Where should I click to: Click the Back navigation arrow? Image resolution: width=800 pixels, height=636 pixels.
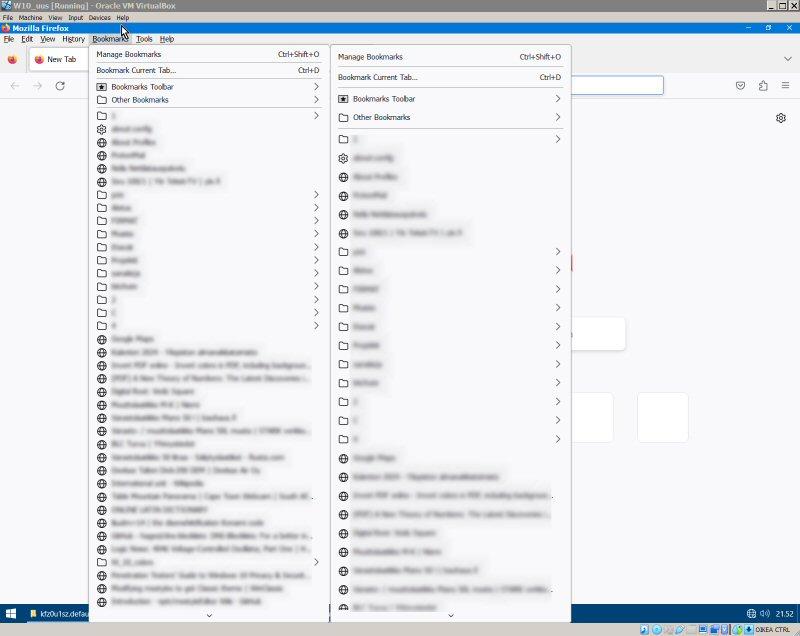pos(15,86)
